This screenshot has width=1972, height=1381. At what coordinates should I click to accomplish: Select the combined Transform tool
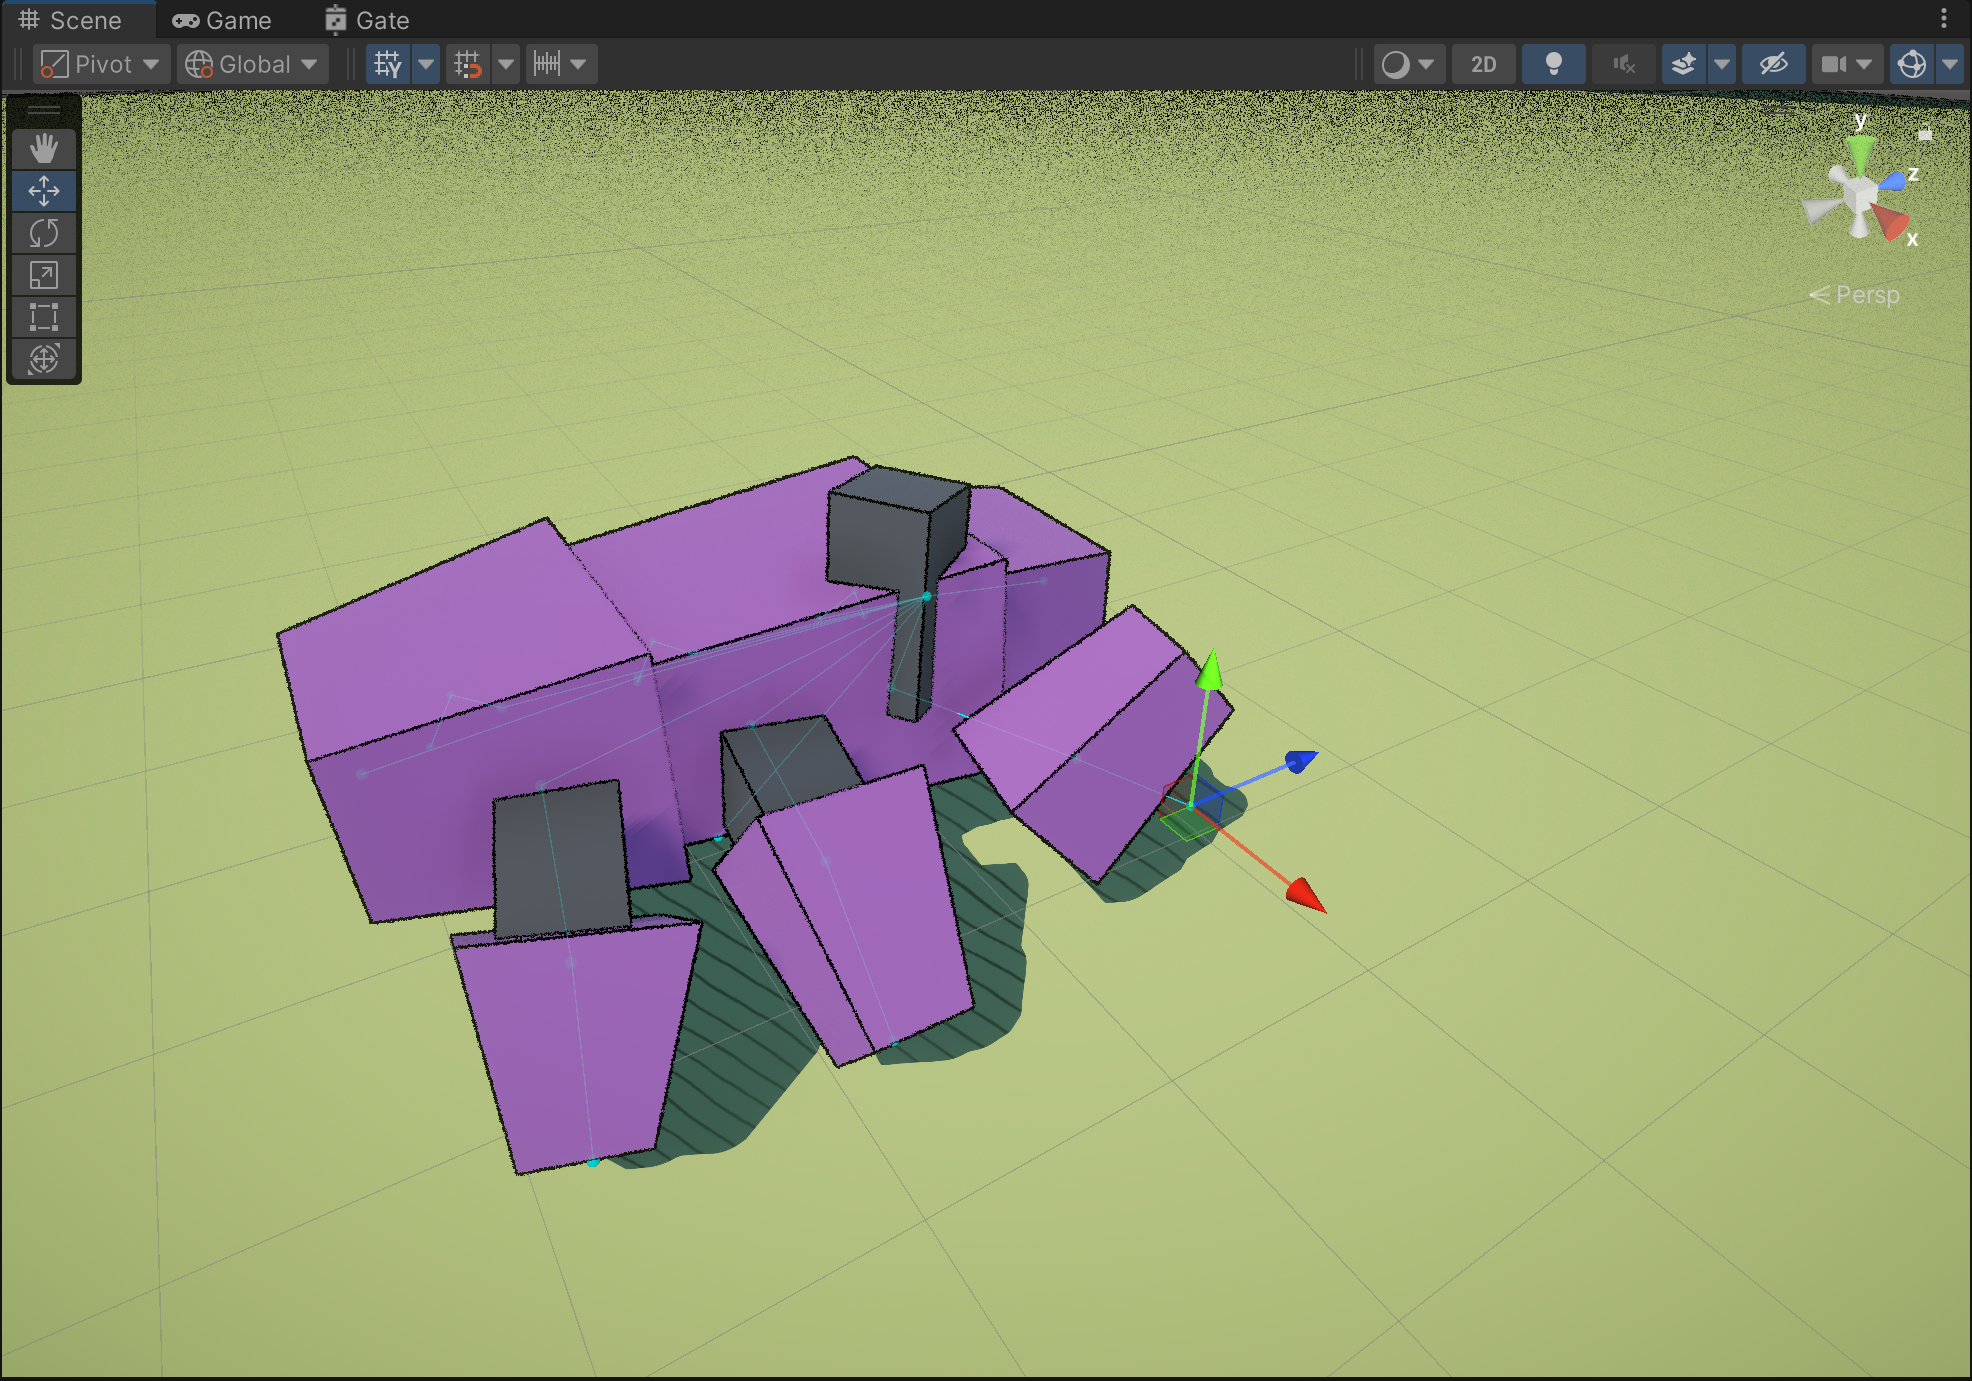(x=44, y=359)
